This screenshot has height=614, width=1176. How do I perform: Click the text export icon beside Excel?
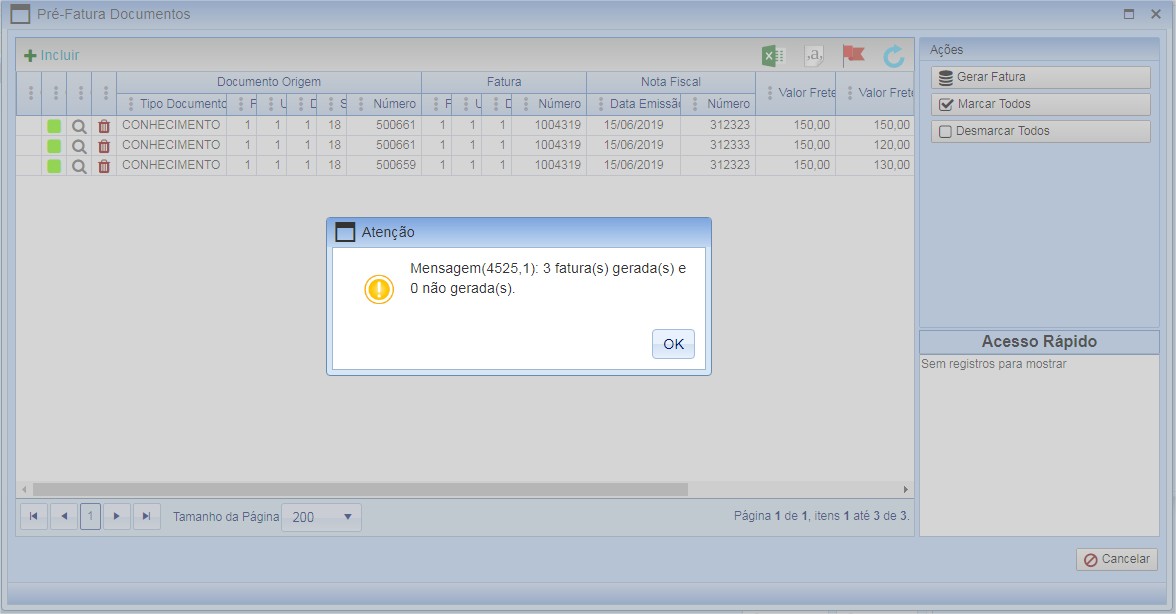814,56
